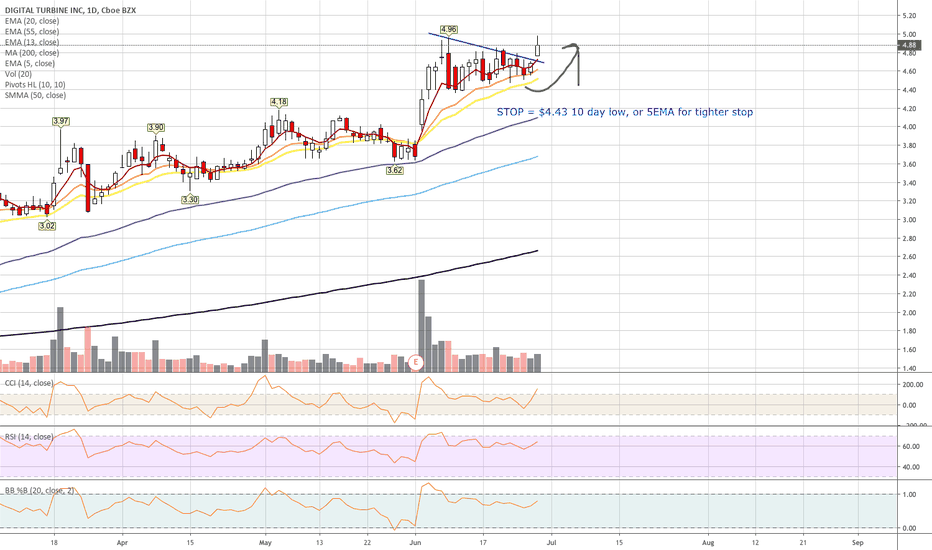Select the EMA (20, close) indicator legend
The image size is (932, 550).
click(32, 21)
